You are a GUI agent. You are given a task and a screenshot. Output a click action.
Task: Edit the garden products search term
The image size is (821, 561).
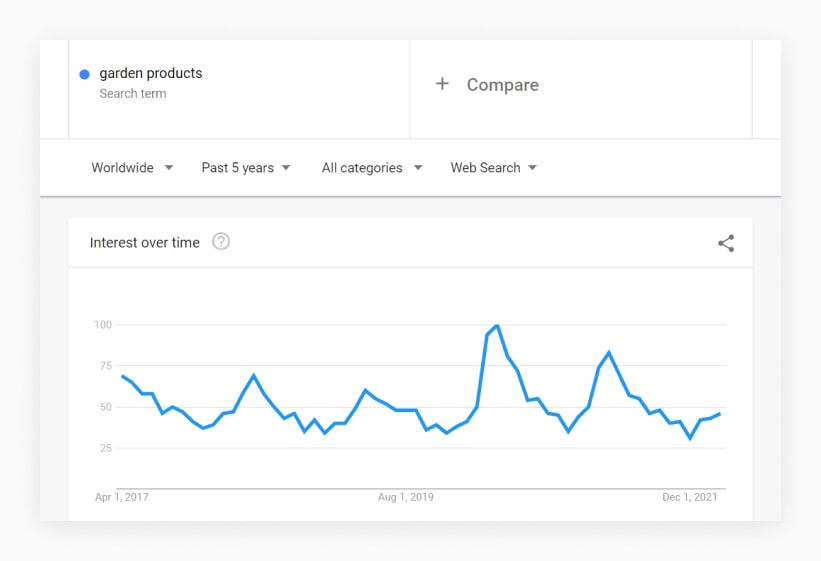click(x=151, y=73)
